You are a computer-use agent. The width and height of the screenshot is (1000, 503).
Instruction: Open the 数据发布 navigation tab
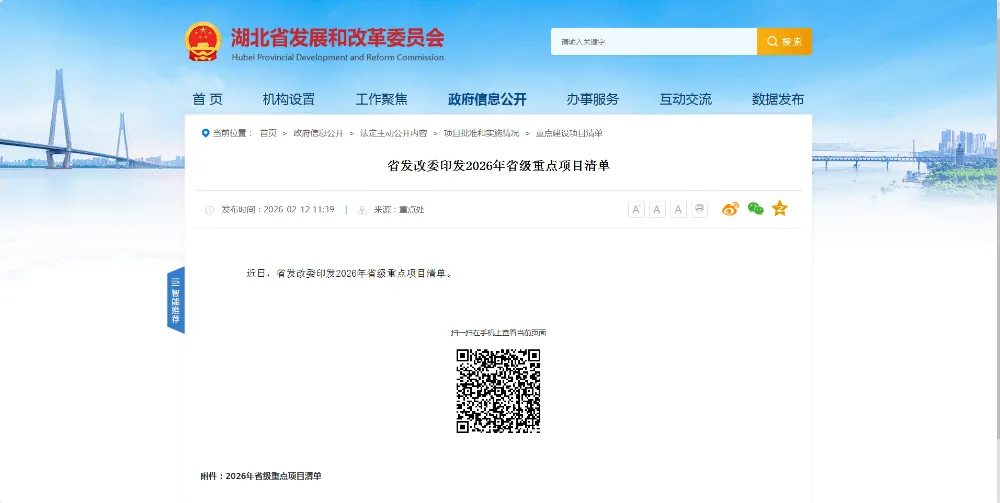coord(777,99)
